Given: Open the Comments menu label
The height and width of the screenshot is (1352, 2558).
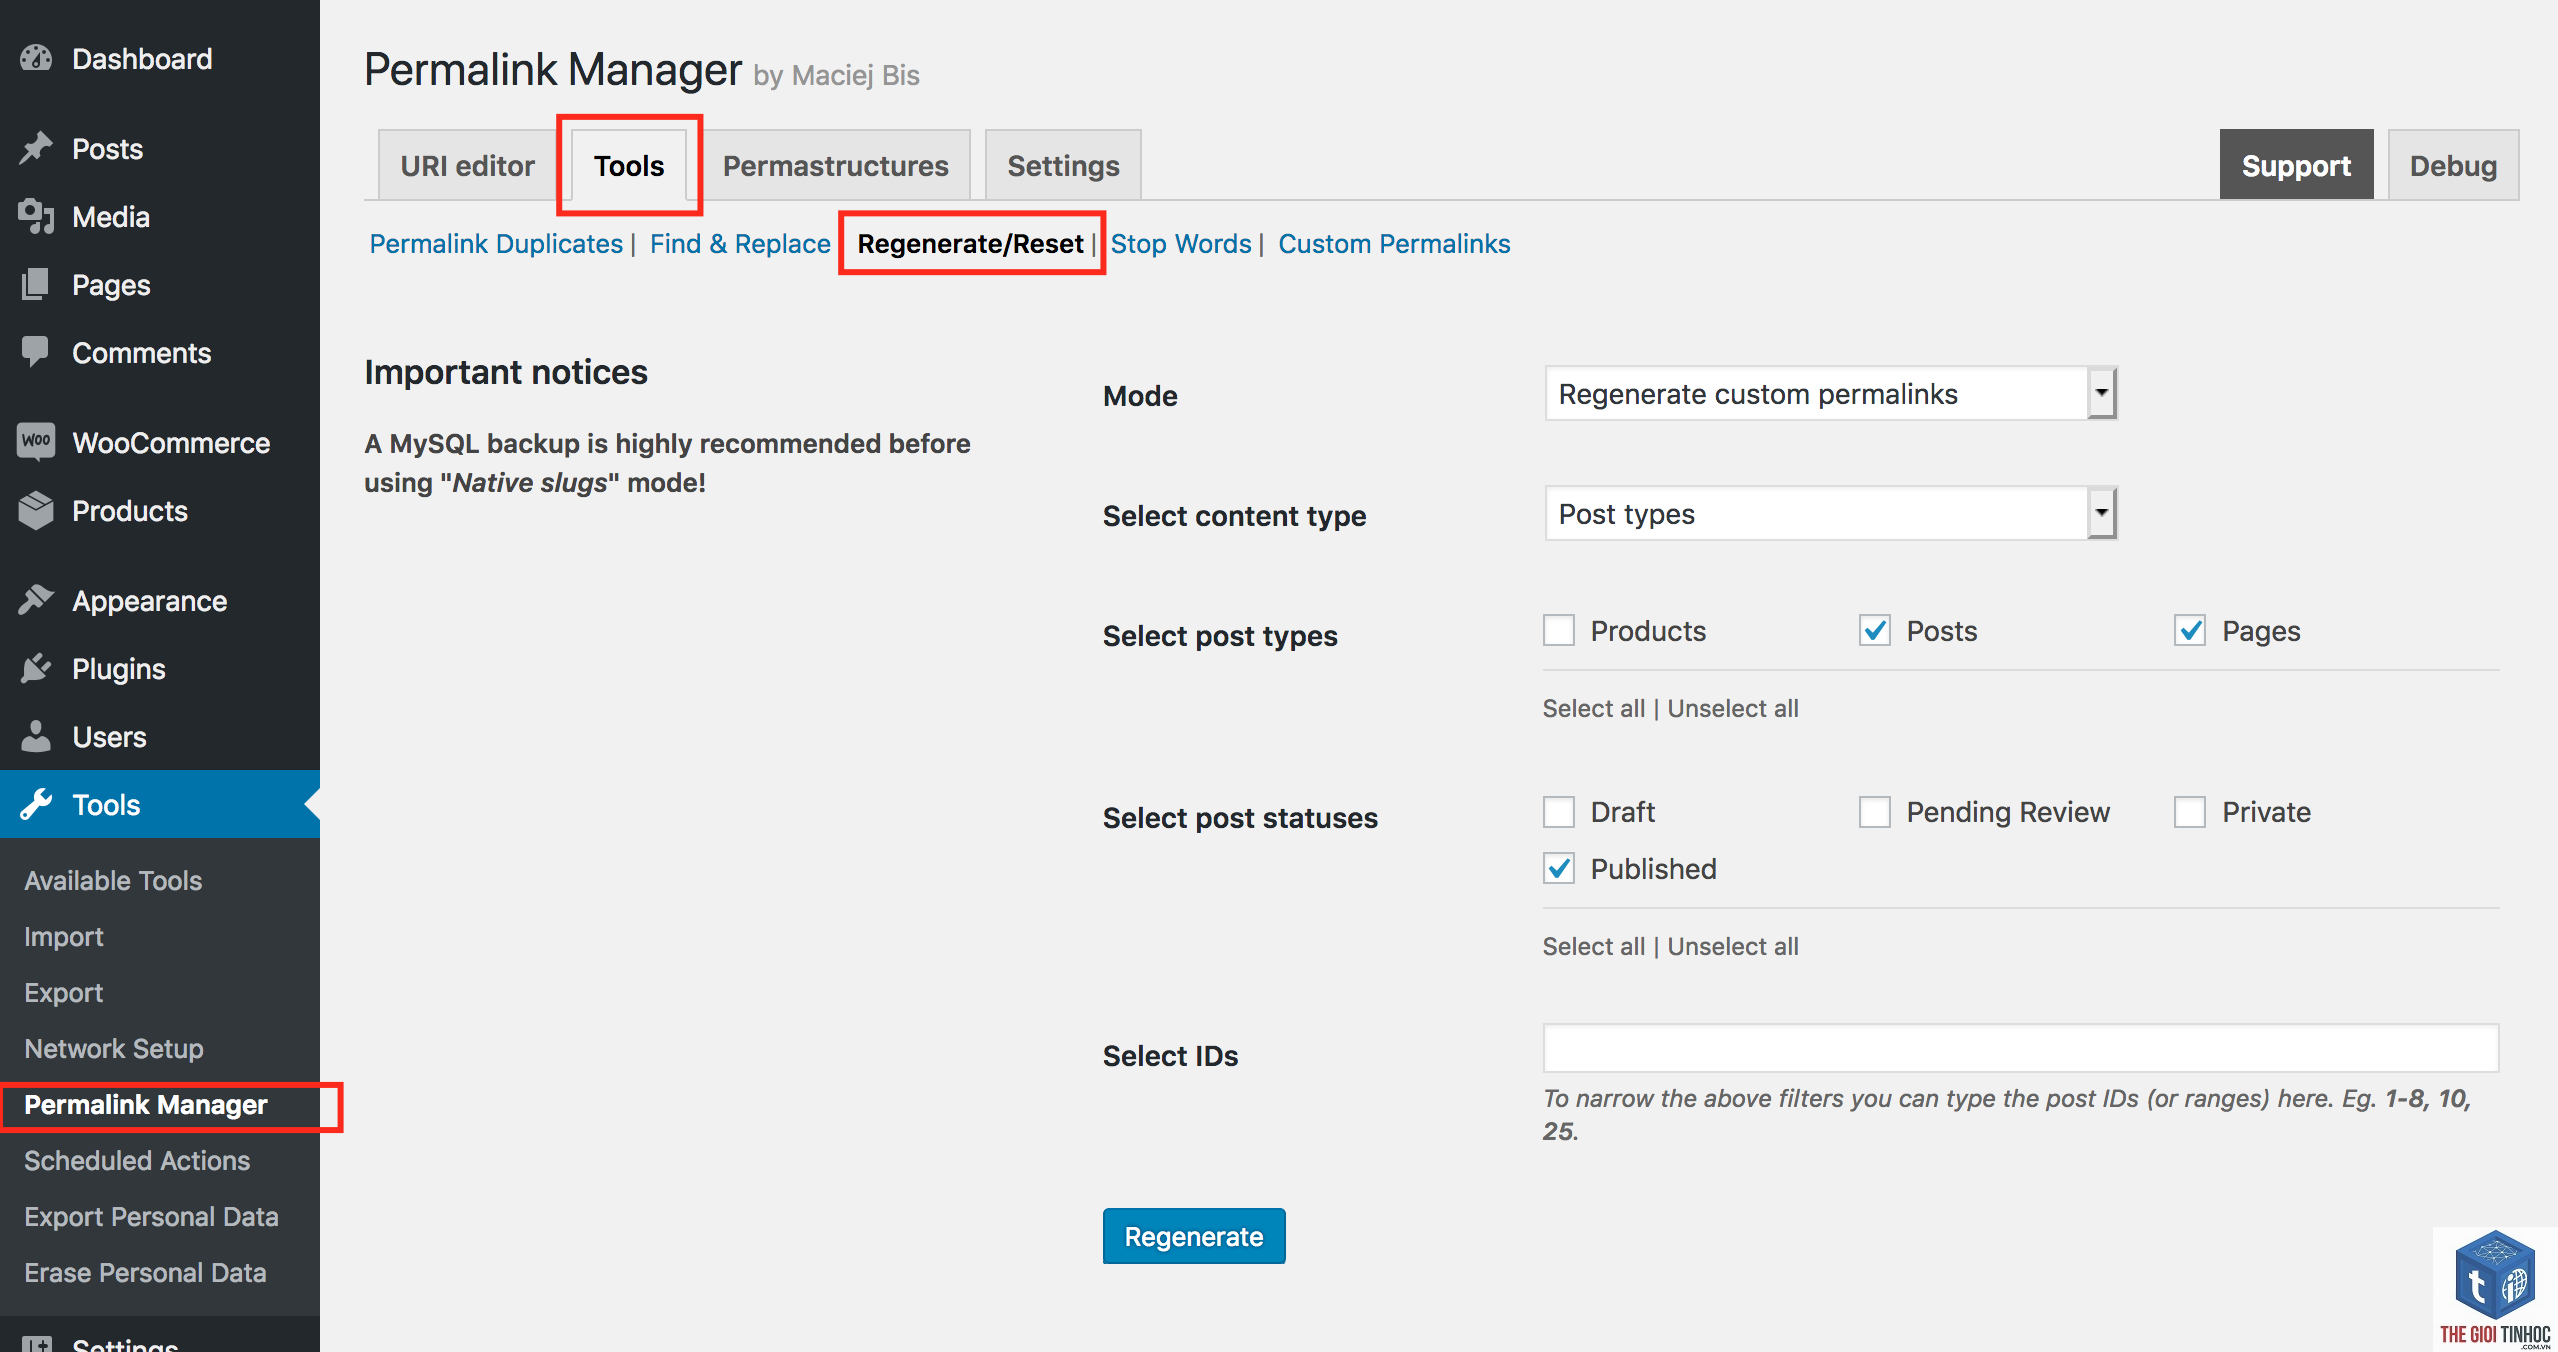Looking at the screenshot, I should [141, 352].
